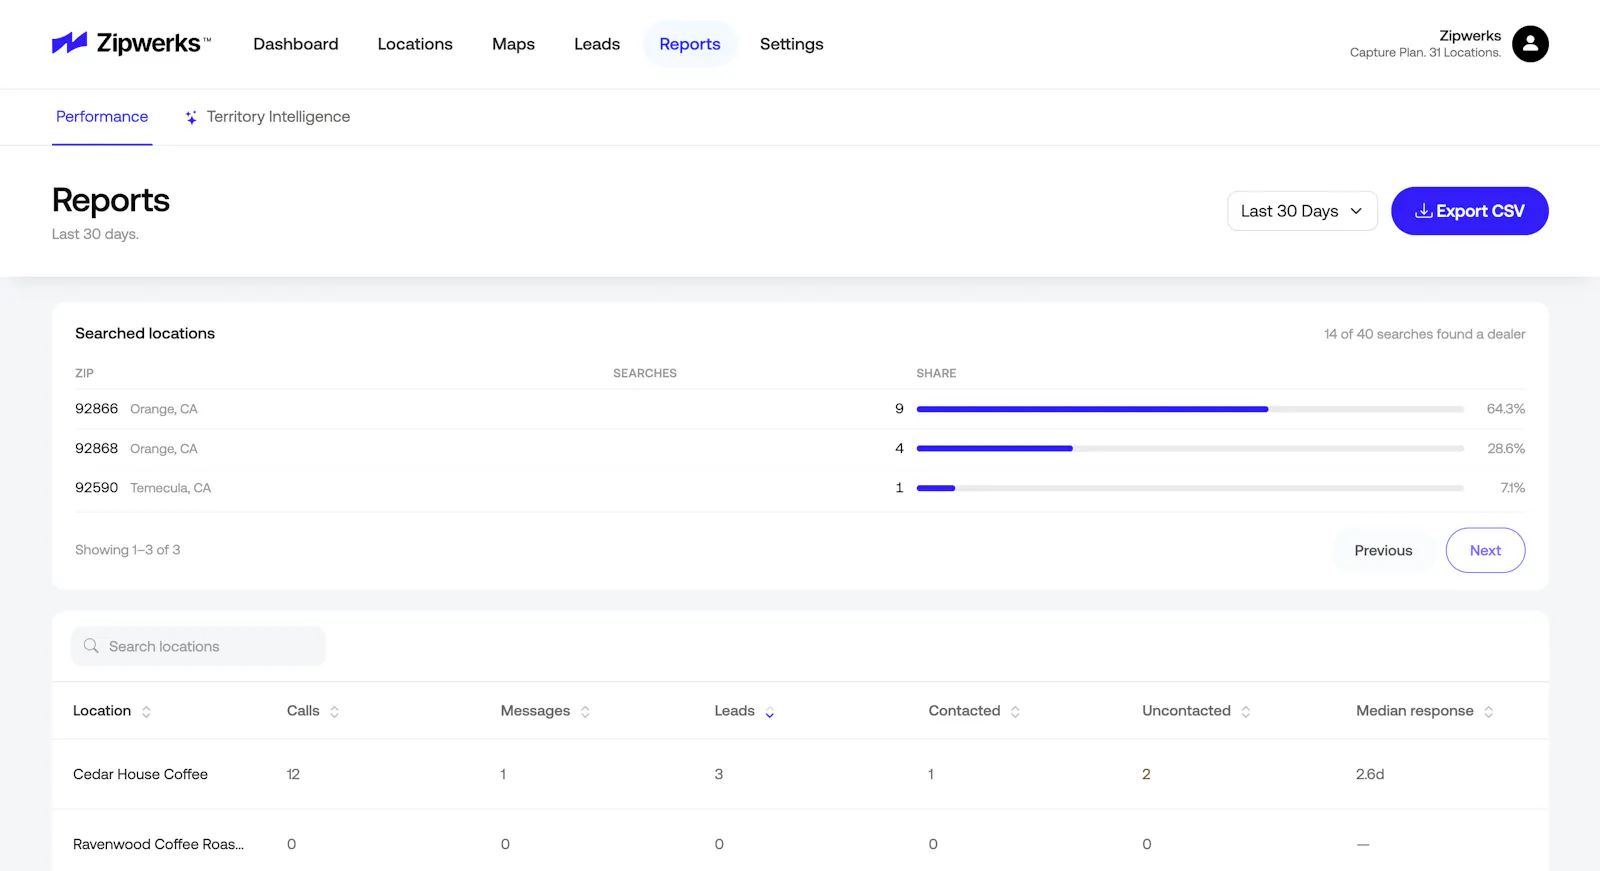Select the Ravenwood Coffee Roas... location
This screenshot has width=1600, height=871.
tap(158, 844)
